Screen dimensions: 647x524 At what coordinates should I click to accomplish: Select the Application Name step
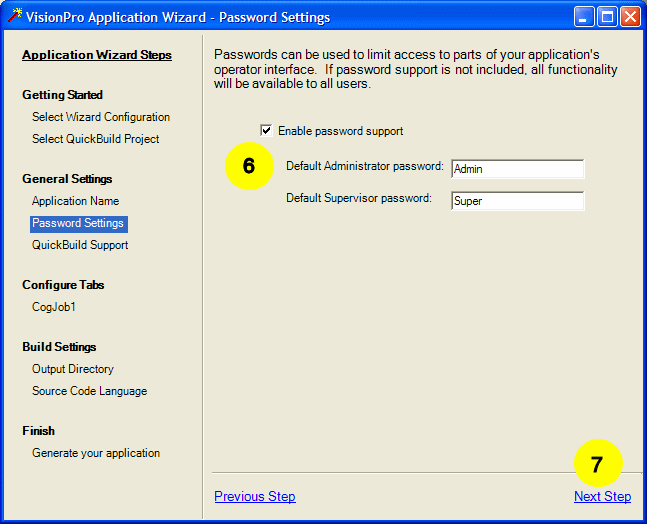click(75, 201)
